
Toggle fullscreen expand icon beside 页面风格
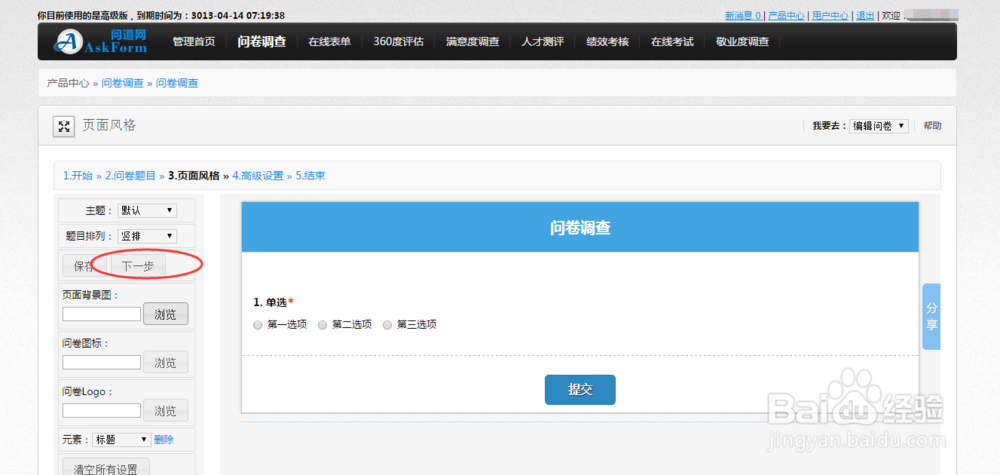pos(64,126)
